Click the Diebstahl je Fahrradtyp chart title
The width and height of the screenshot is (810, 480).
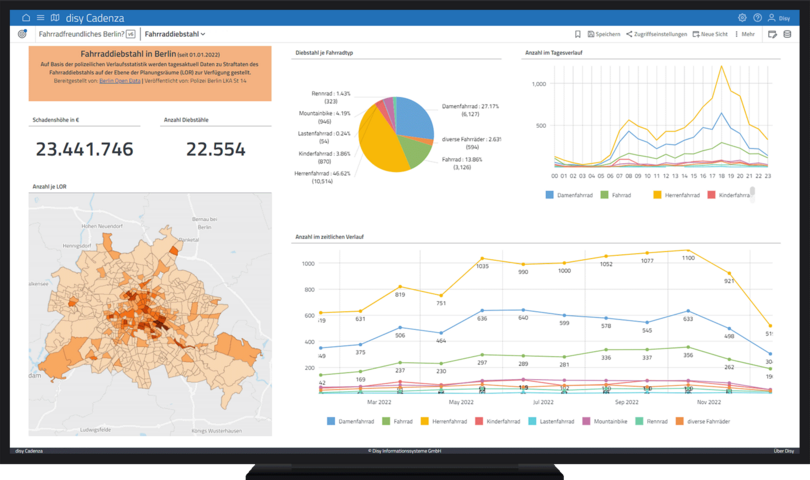tap(324, 53)
